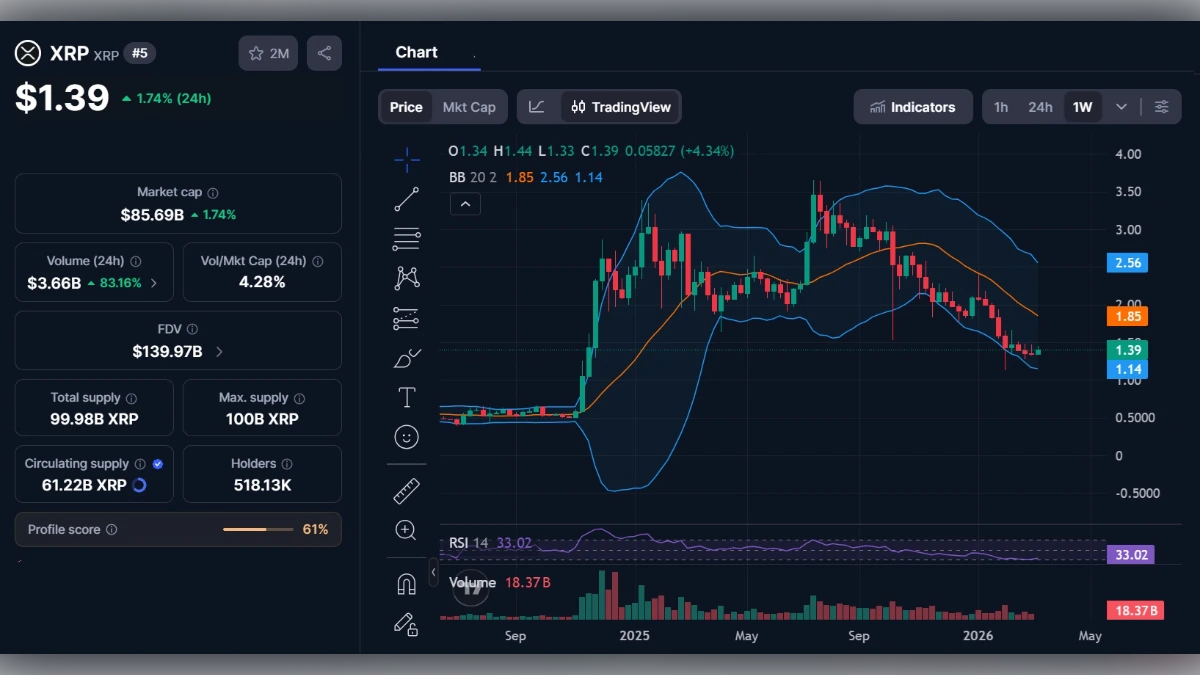Image resolution: width=1200 pixels, height=675 pixels.
Task: Expand the timeframe dropdown next to 1W
Action: tap(1121, 106)
